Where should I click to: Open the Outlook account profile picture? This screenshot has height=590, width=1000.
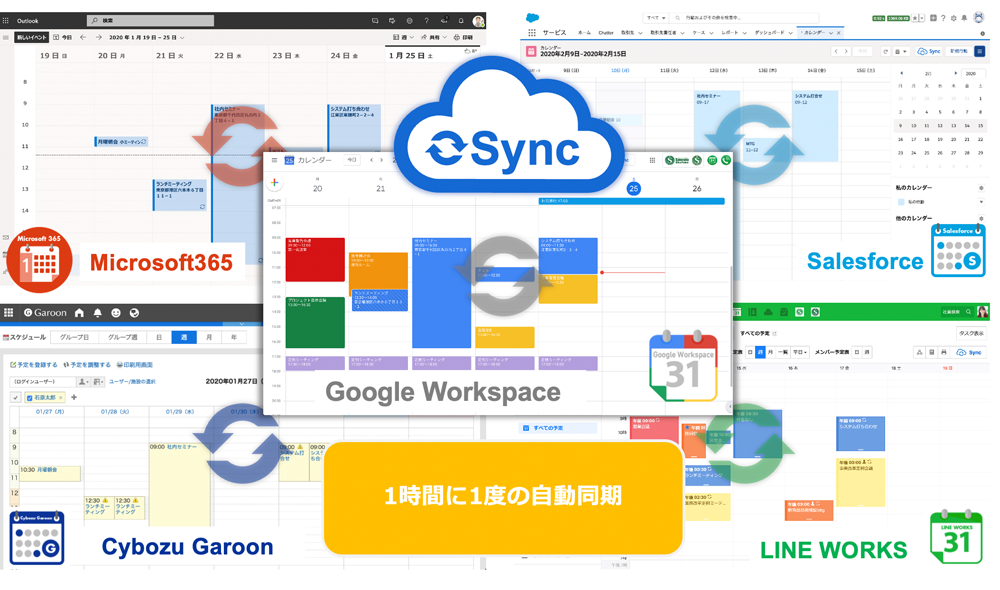coord(478,21)
